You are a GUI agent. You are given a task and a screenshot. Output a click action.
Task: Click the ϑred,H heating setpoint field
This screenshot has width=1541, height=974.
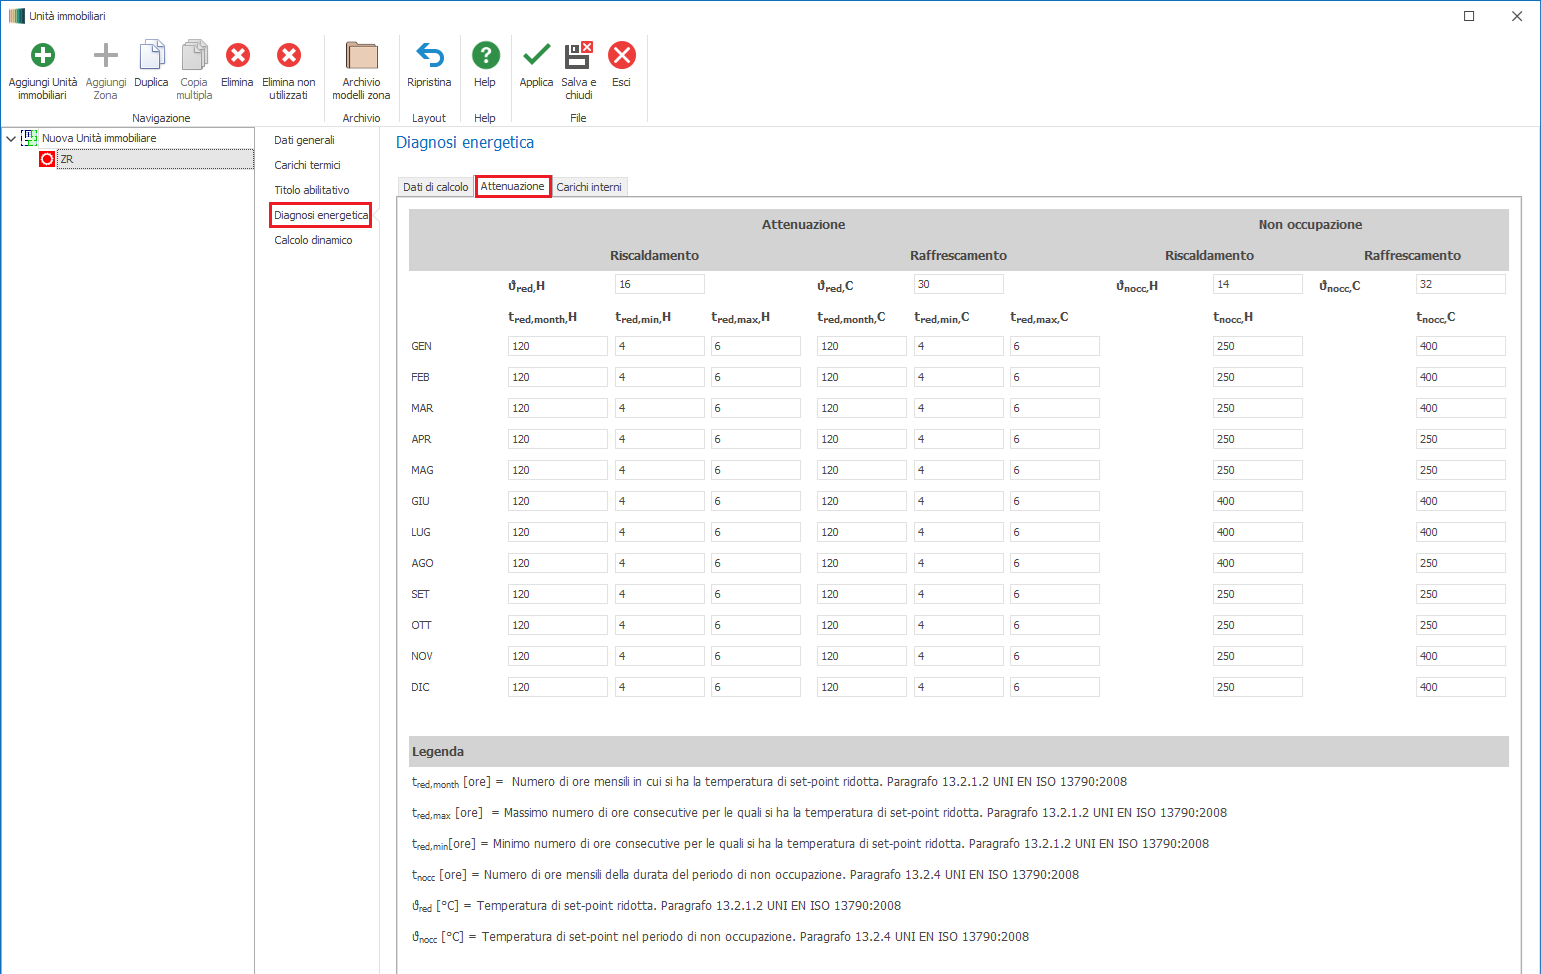pyautogui.click(x=659, y=285)
